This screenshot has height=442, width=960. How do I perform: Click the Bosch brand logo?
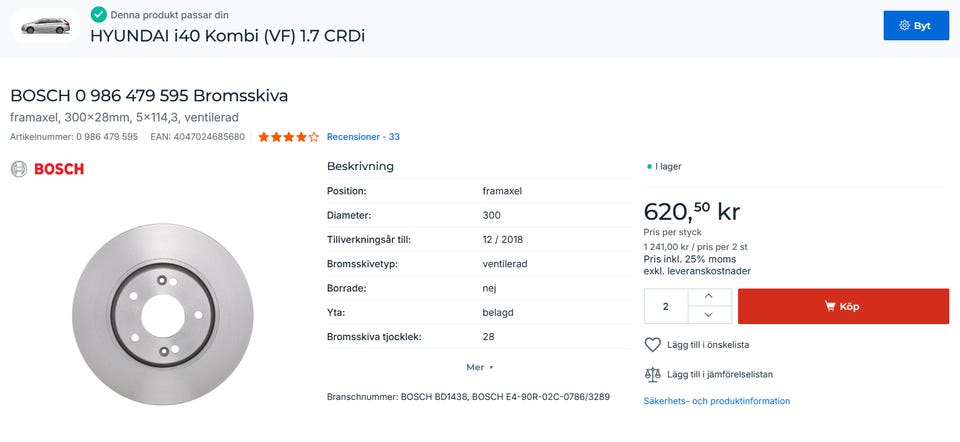click(x=47, y=169)
